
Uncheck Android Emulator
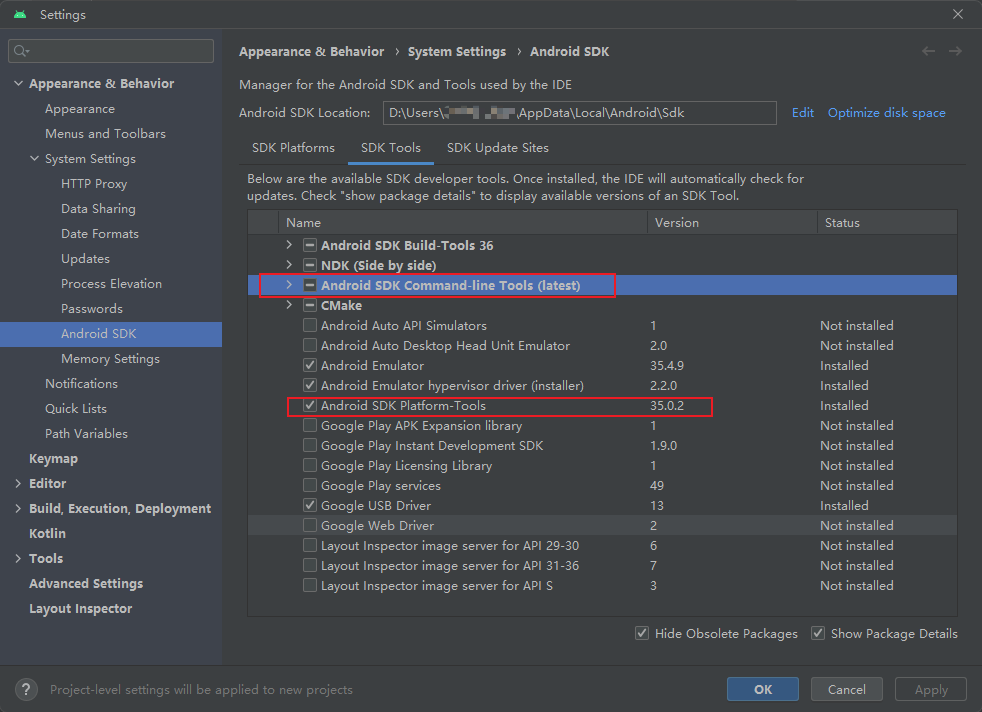[x=309, y=366]
